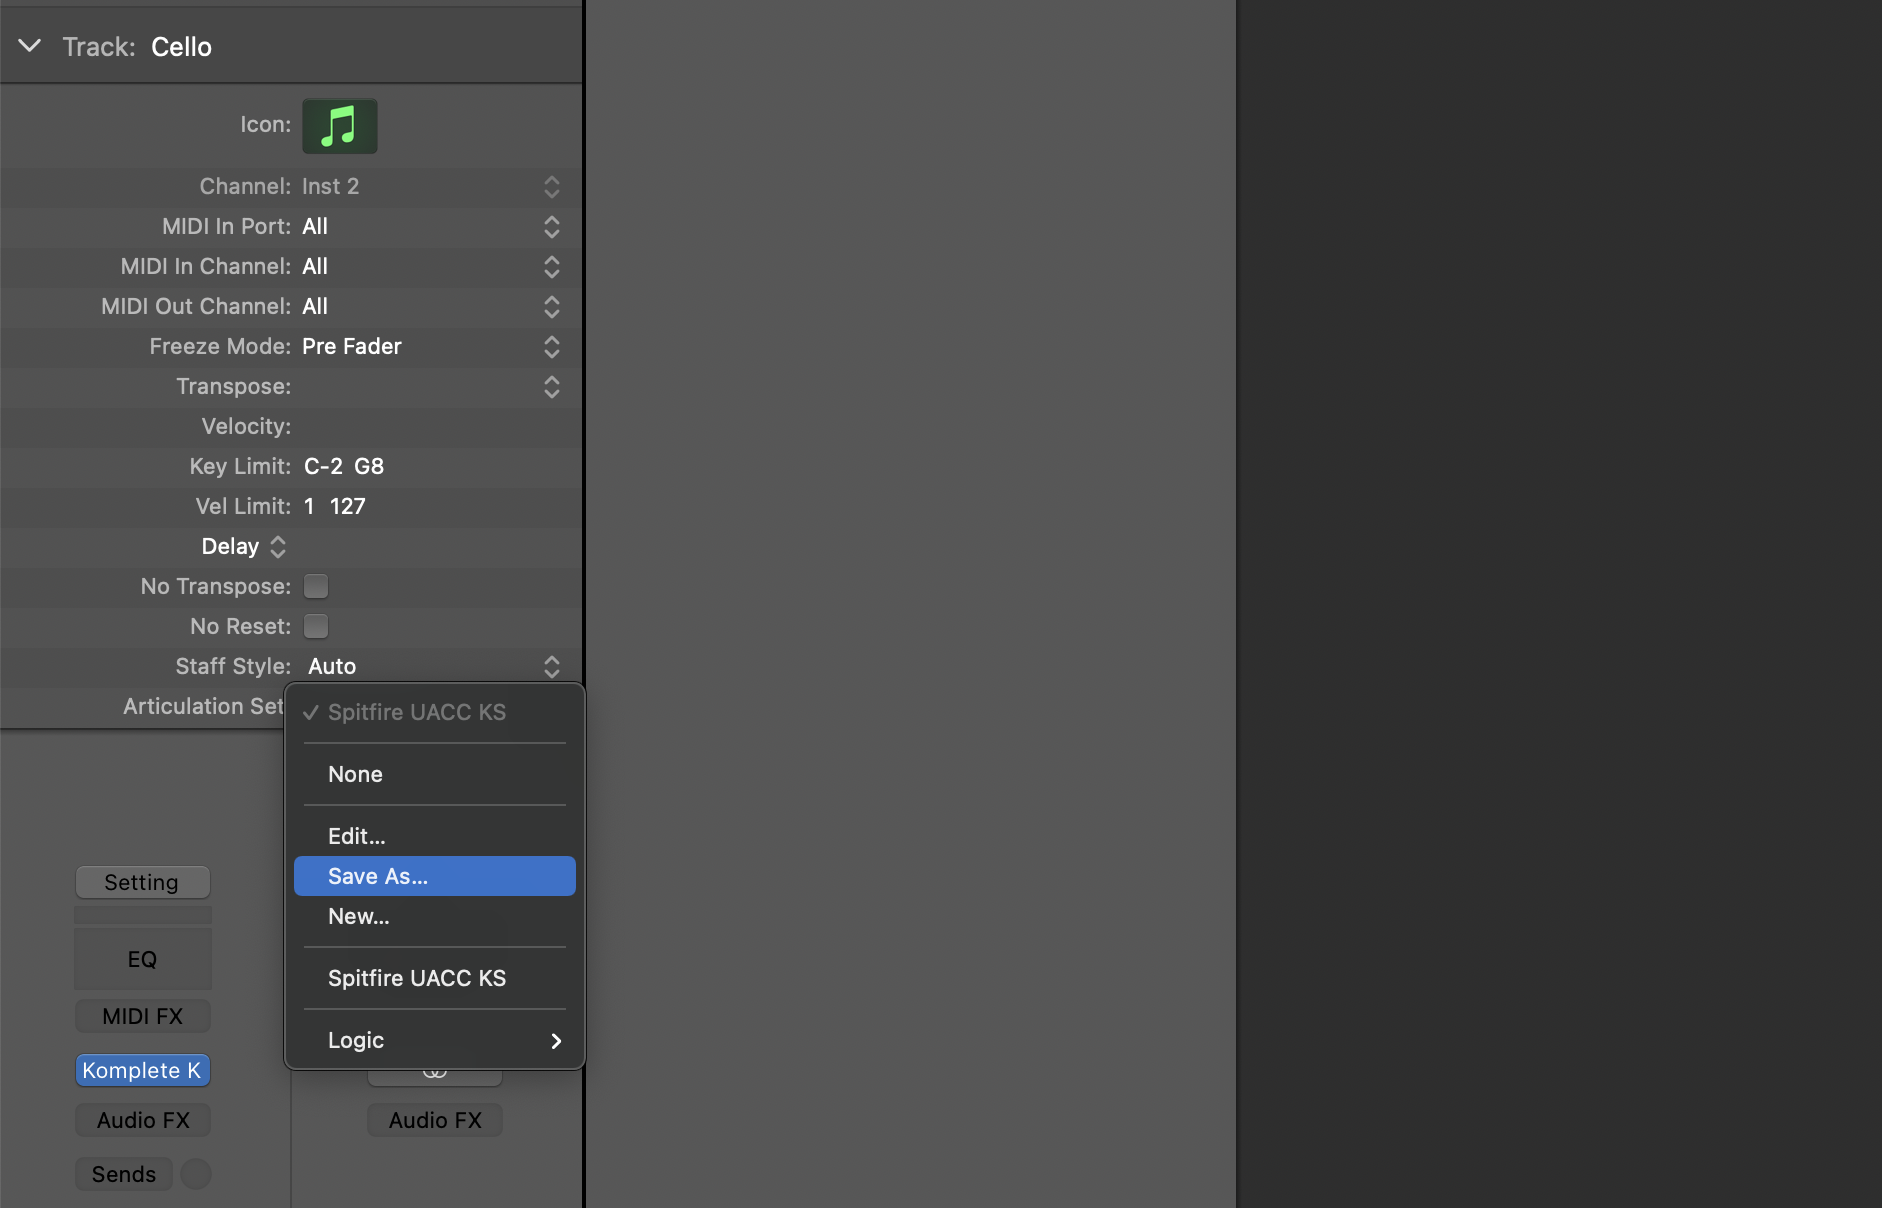Choose Edit... in the articulation menu
Image resolution: width=1882 pixels, height=1208 pixels.
coord(435,836)
